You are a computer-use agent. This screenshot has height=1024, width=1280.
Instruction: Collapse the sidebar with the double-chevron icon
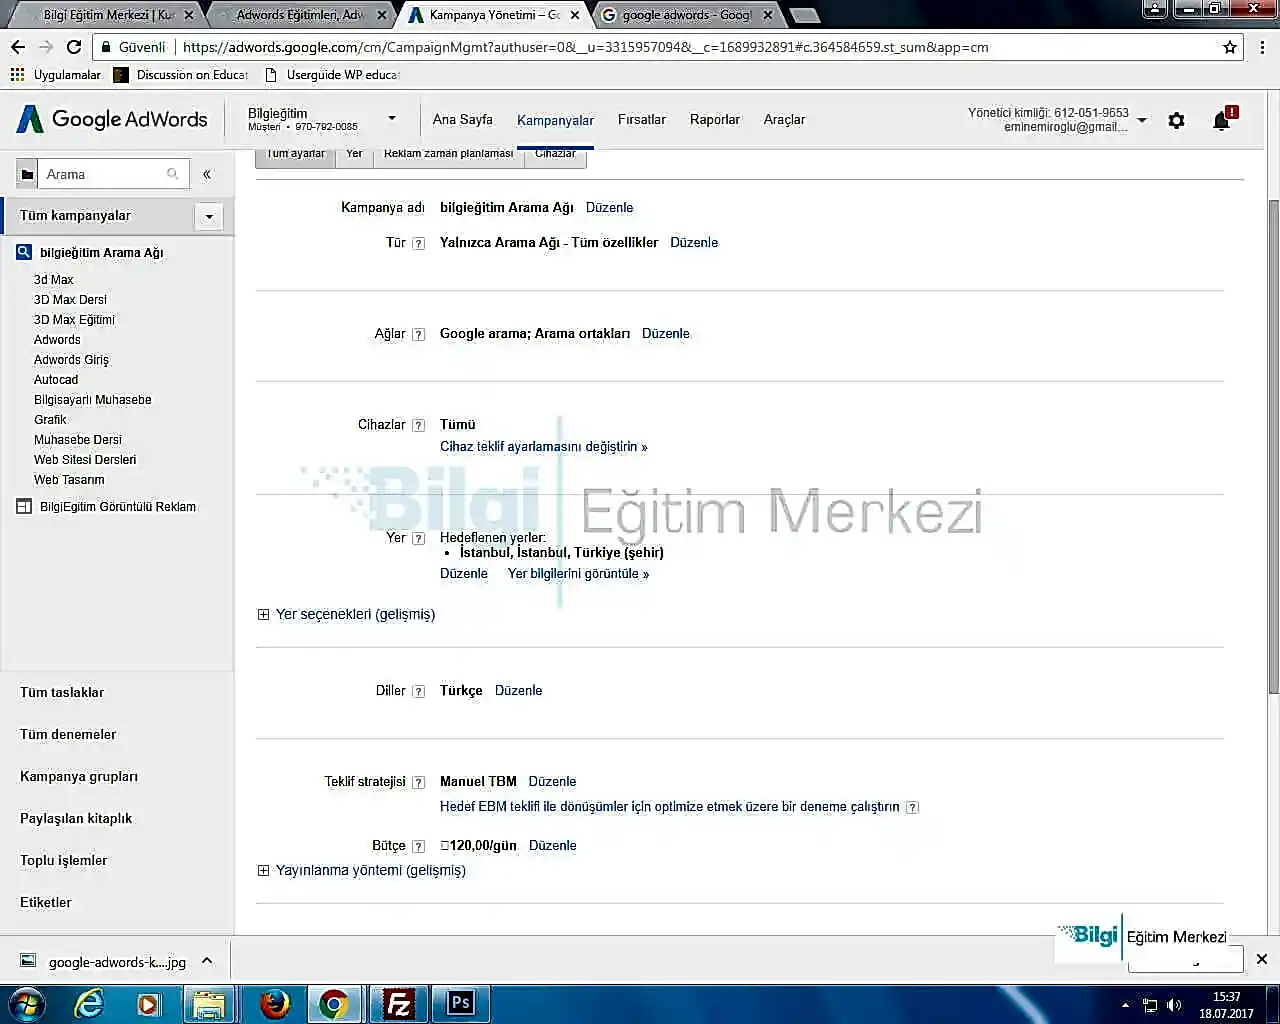(x=207, y=174)
